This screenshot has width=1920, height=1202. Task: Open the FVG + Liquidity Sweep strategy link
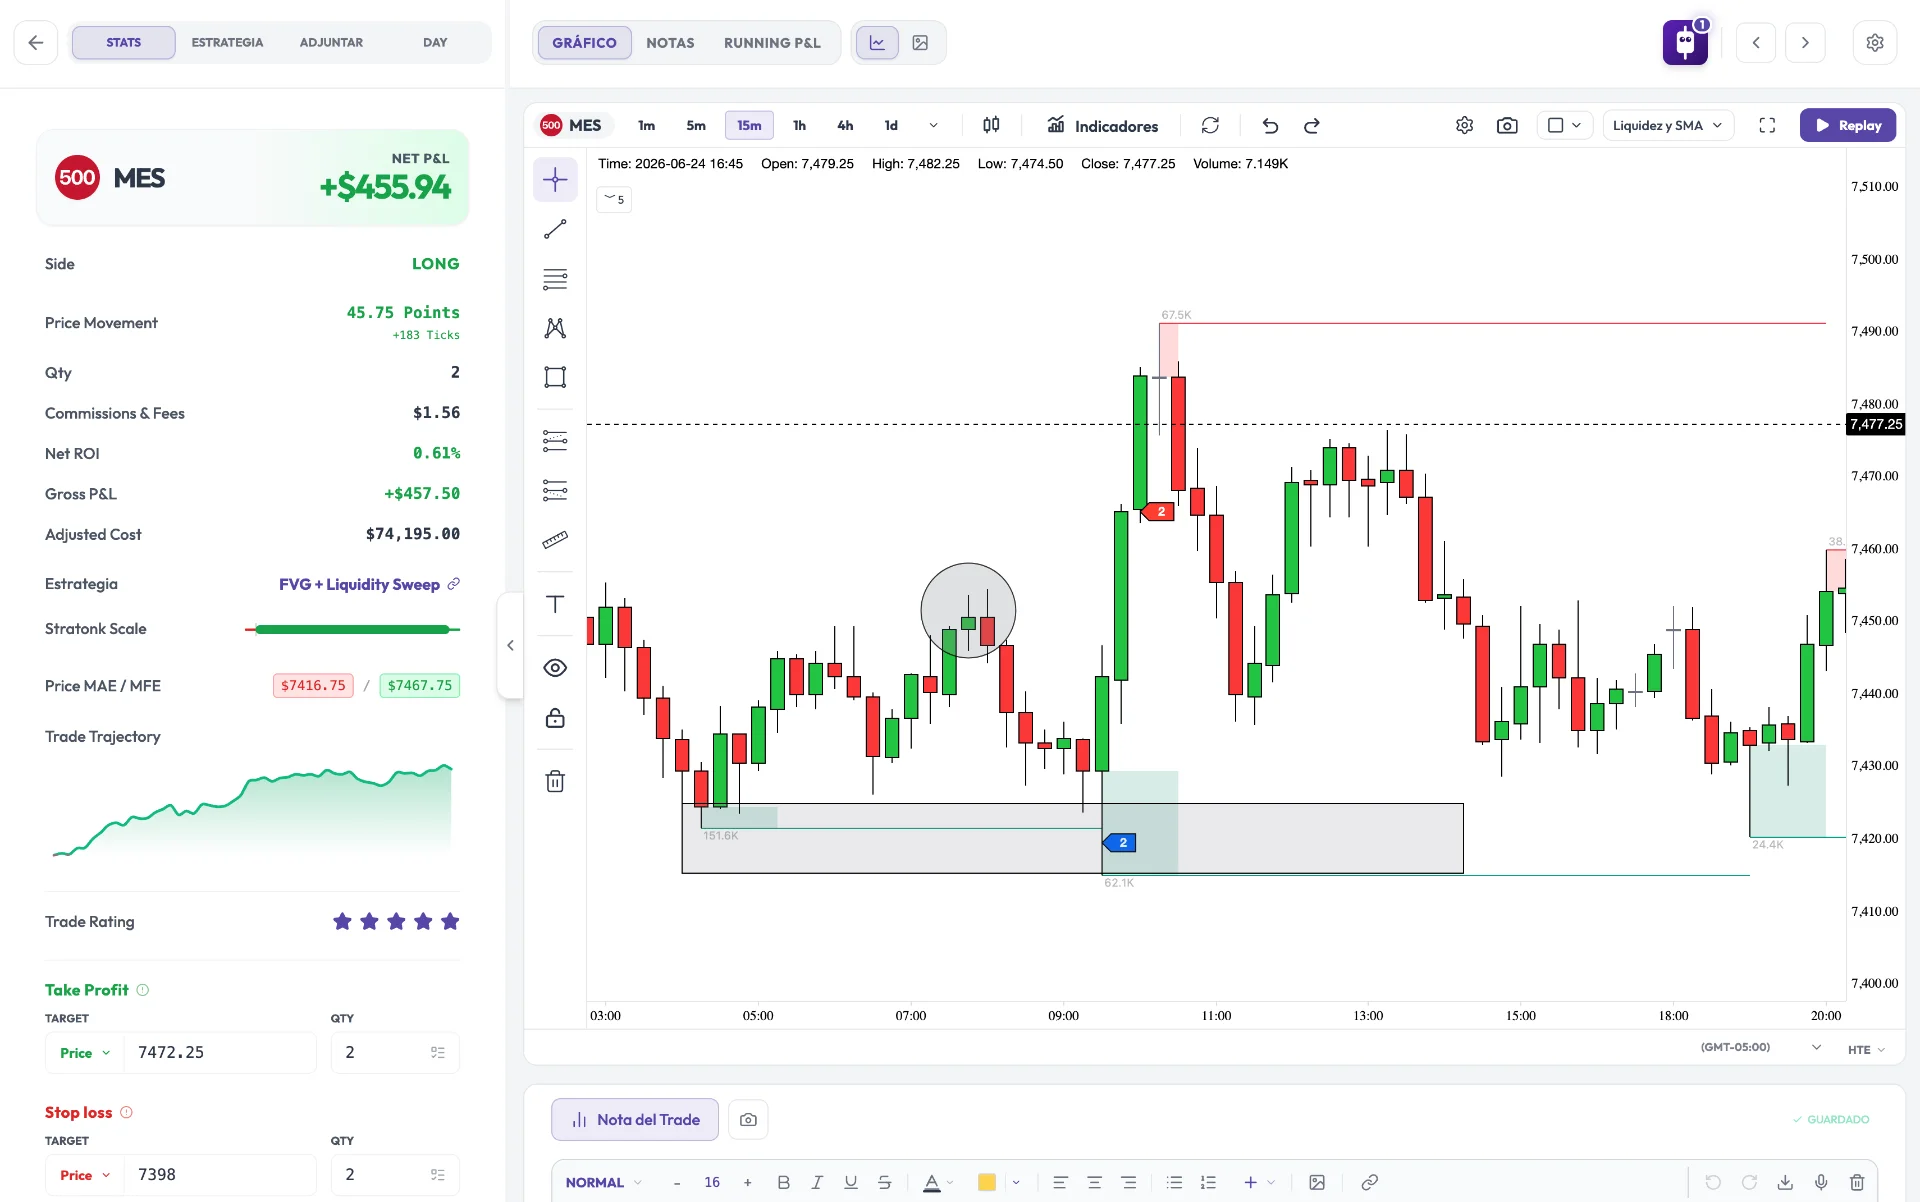[359, 584]
